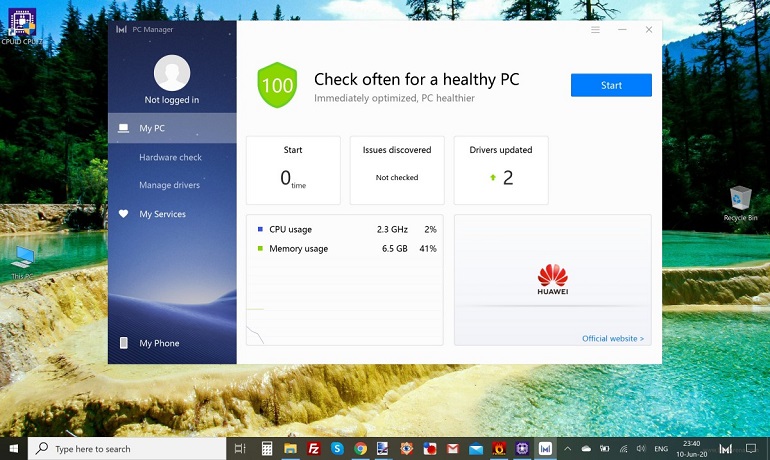
Task: Open the PC Manager hamburger menu
Action: (x=595, y=30)
